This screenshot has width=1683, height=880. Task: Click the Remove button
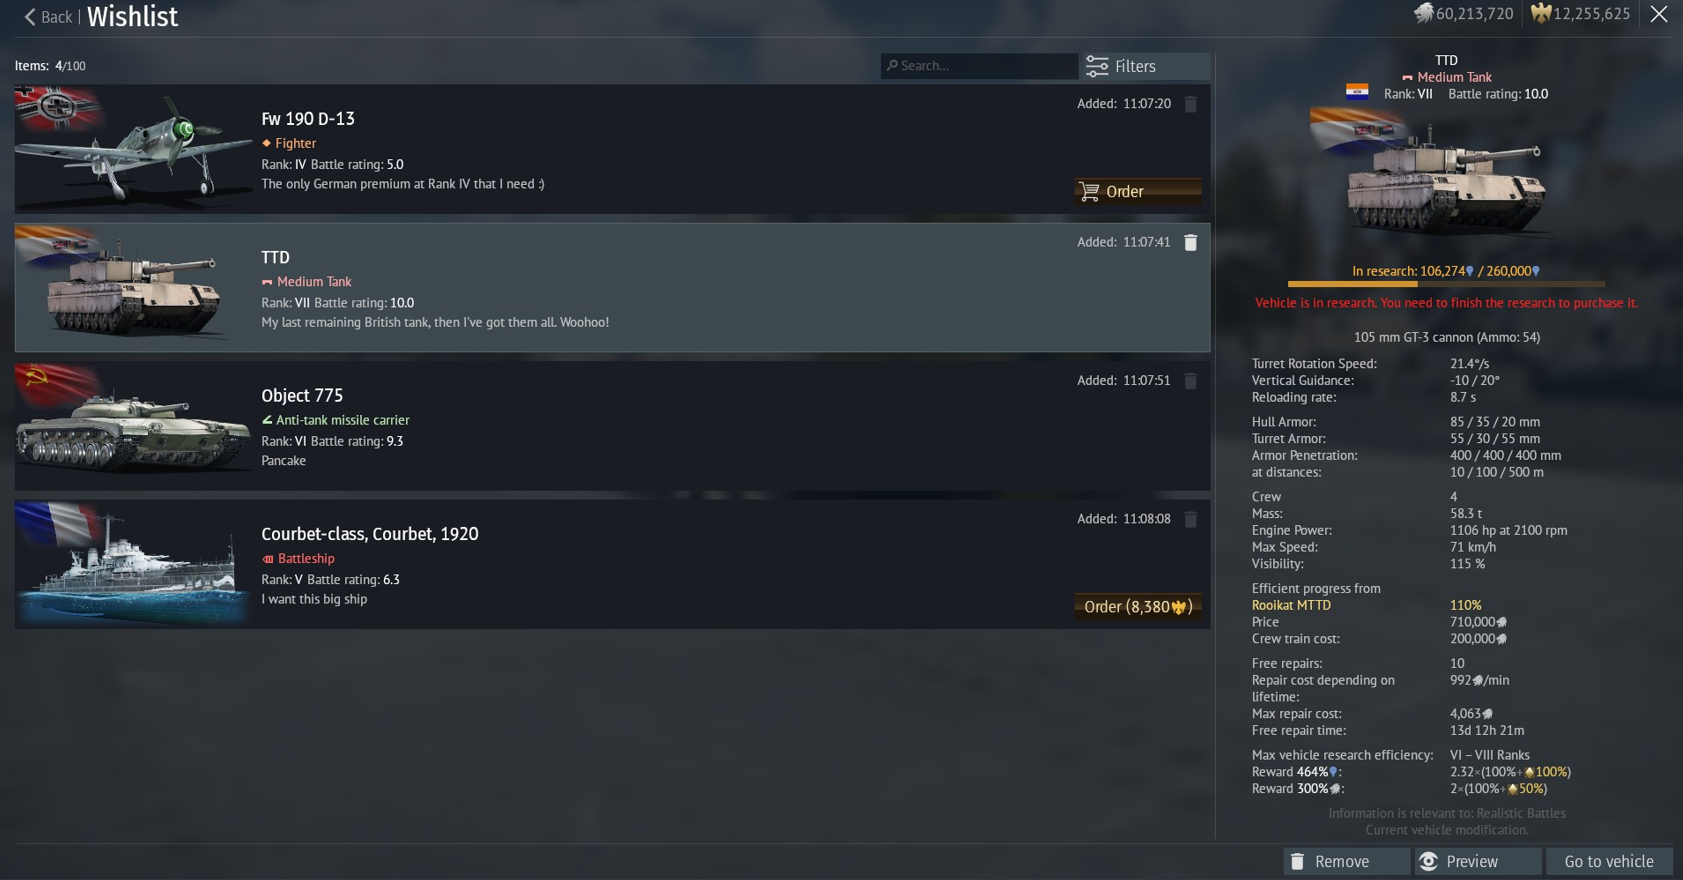pyautogui.click(x=1346, y=861)
